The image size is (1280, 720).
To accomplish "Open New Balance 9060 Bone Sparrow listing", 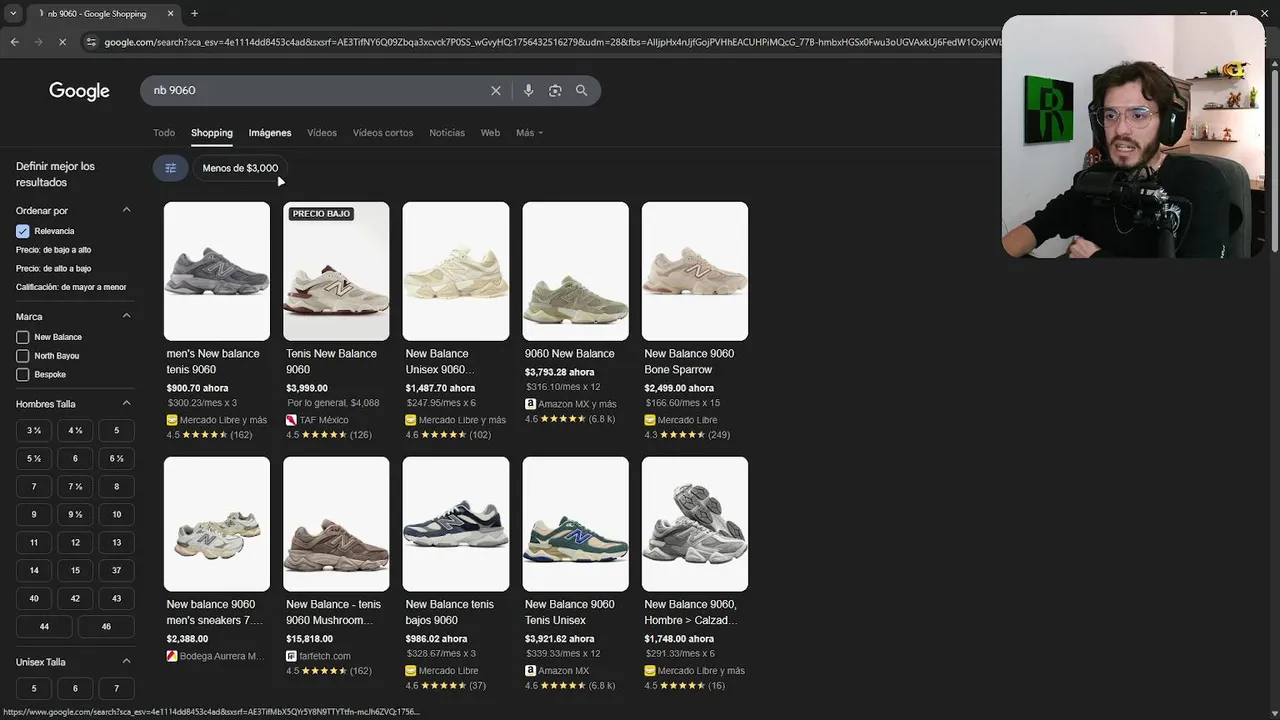I will tap(689, 361).
